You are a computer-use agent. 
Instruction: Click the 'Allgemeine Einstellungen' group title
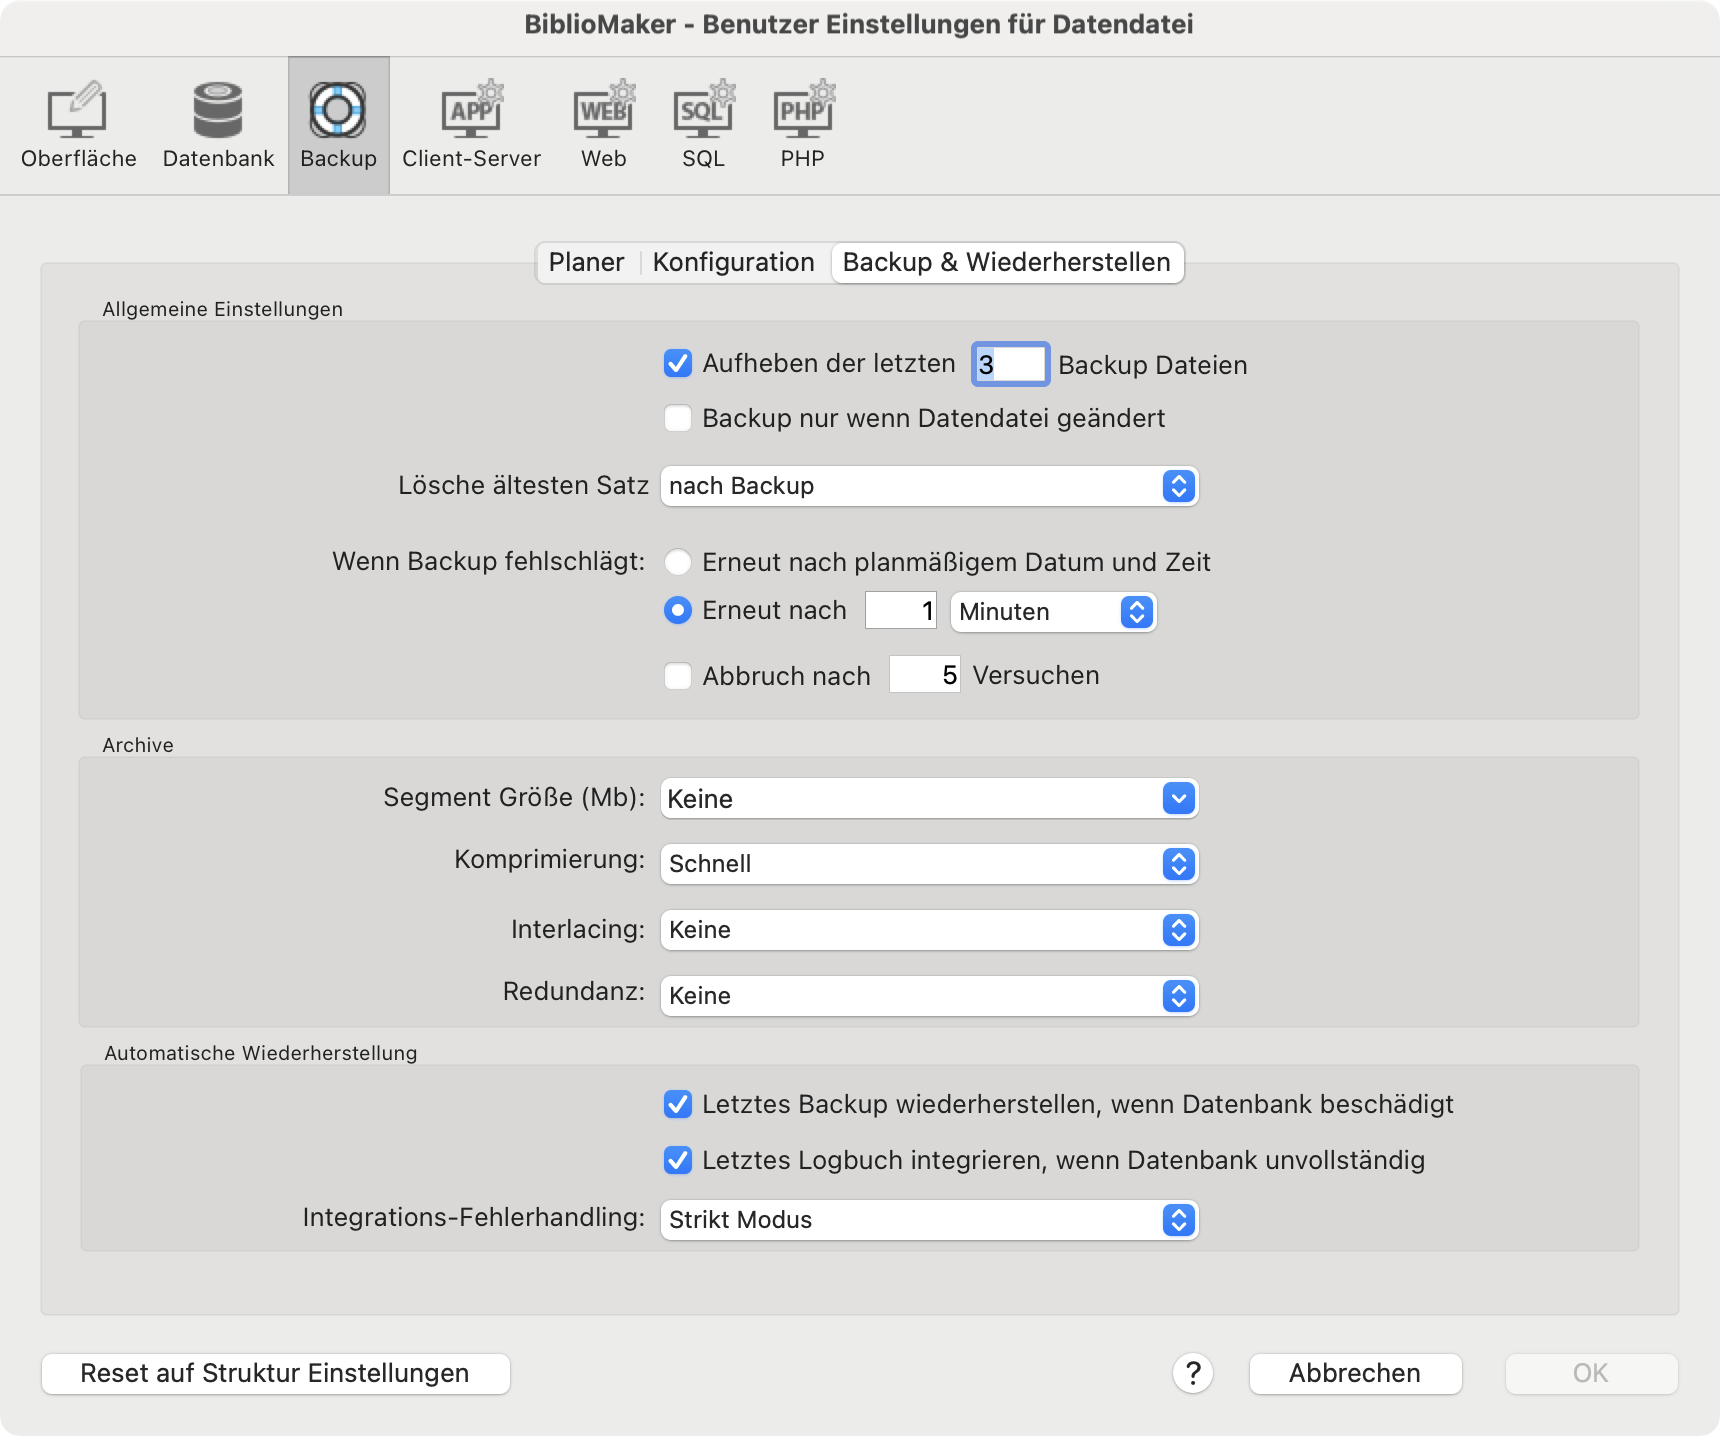pyautogui.click(x=222, y=310)
